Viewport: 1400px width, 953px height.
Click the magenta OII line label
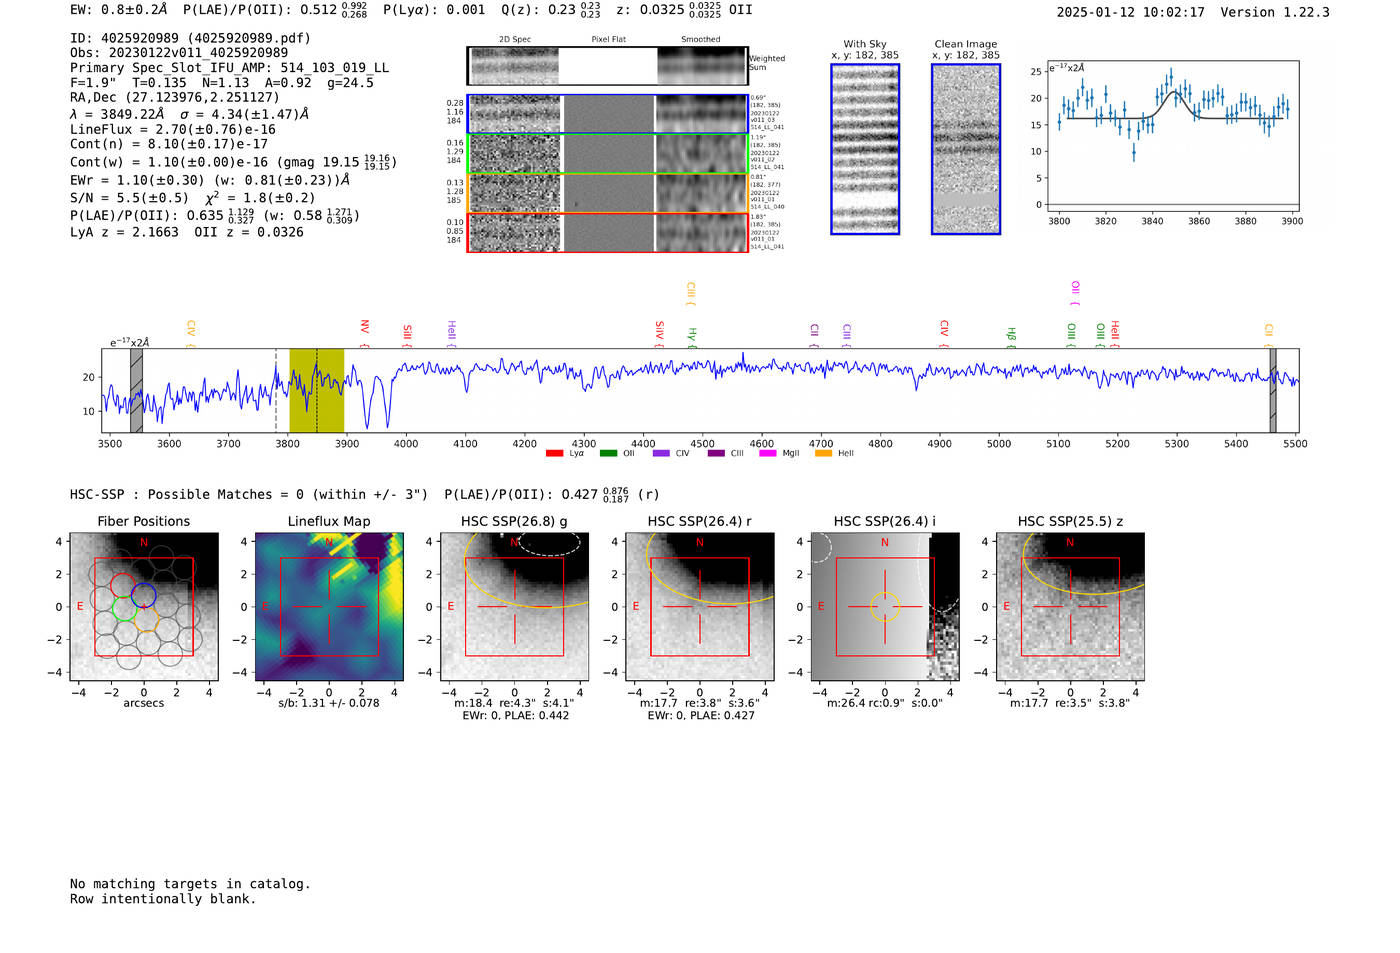click(x=1075, y=293)
